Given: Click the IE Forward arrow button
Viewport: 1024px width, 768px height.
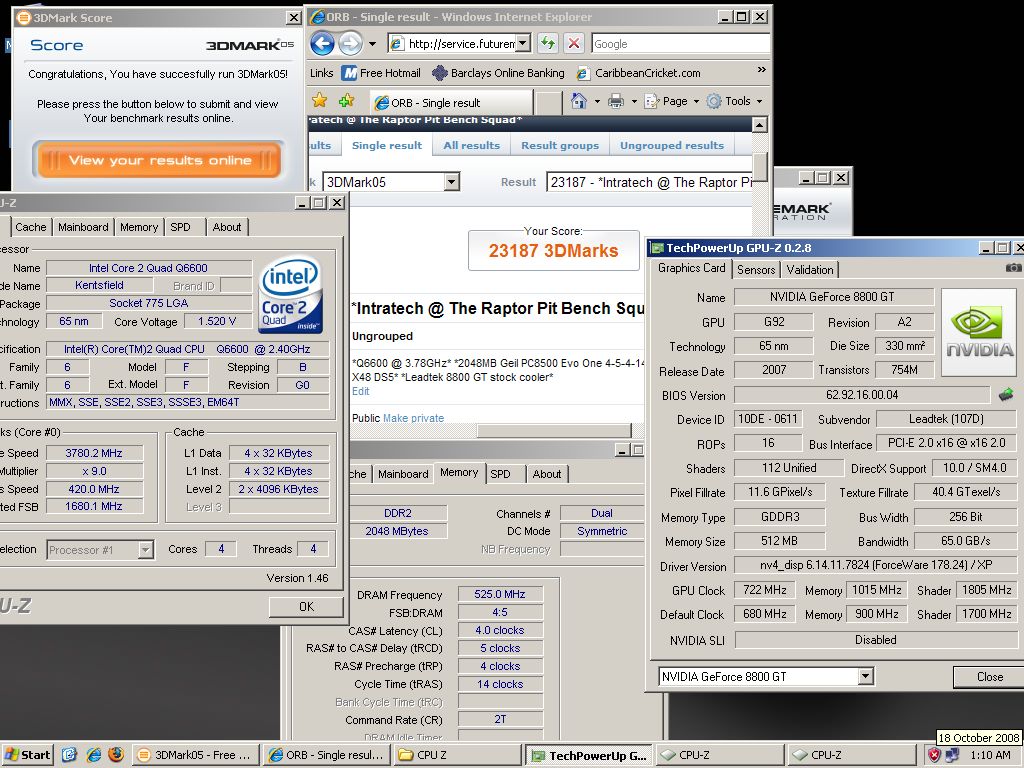Looking at the screenshot, I should coord(351,44).
